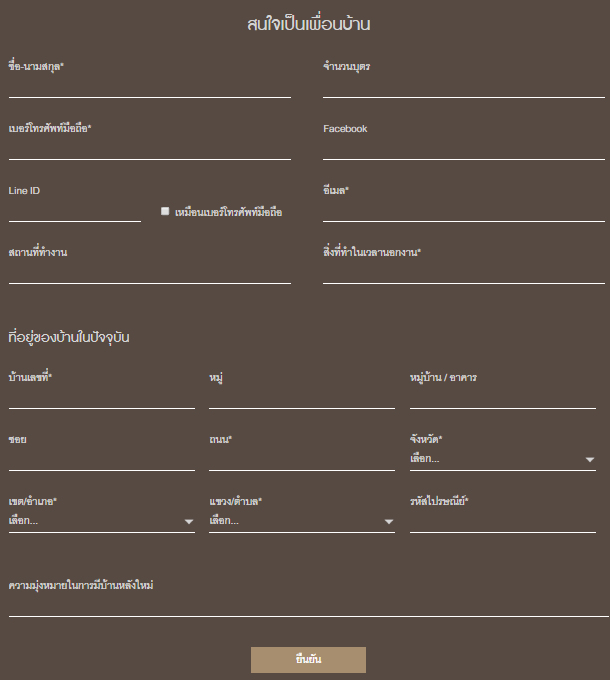Focus the จำนวนบุตร text field
The height and width of the screenshot is (680, 610).
pos(463,87)
